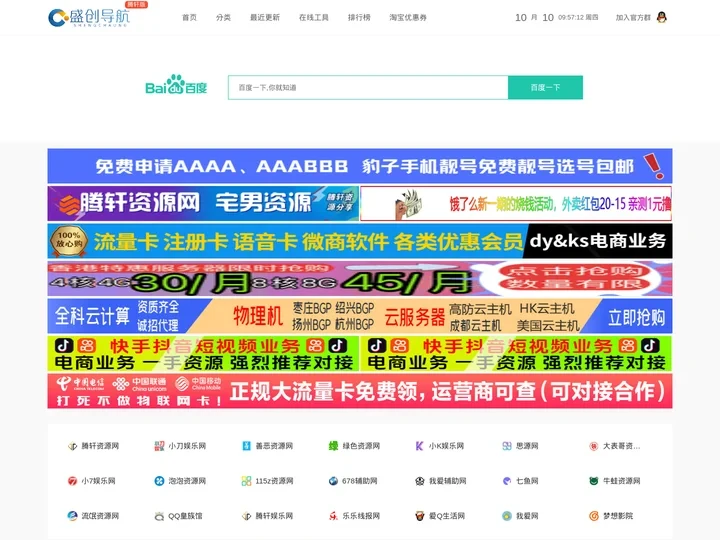This screenshot has height=540, width=720.
Task: Open the 小K娱乐网 purple K icon
Action: 420,446
